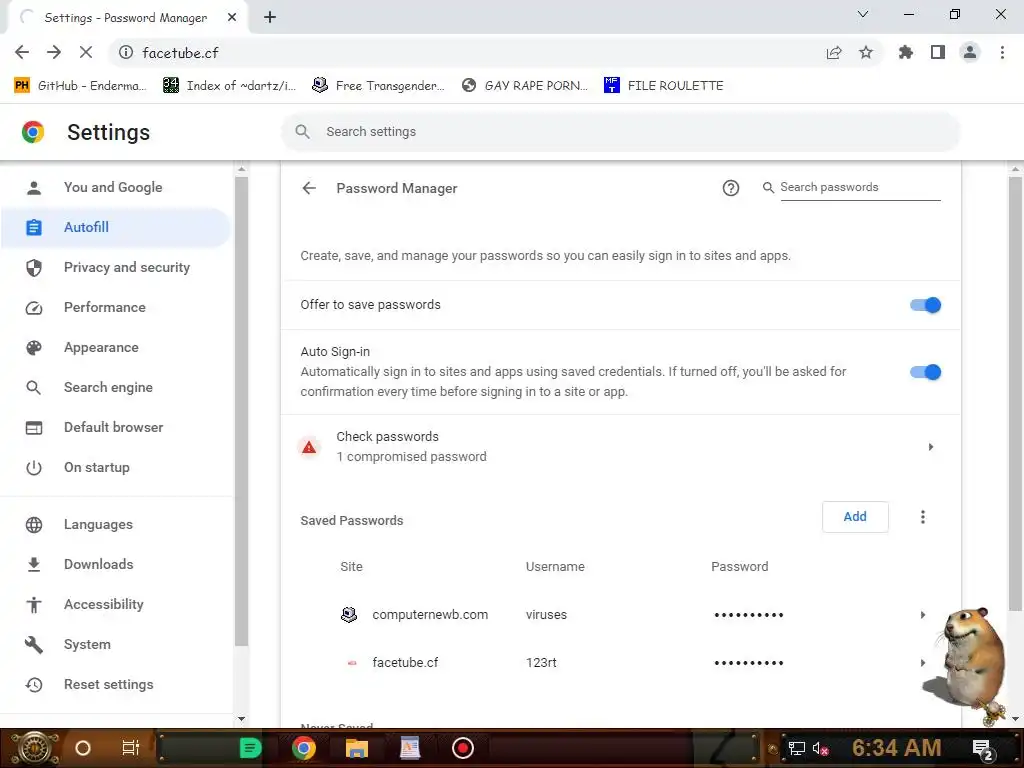1024x768 pixels.
Task: Open Chrome's three-dot menu
Action: pos(1002,52)
